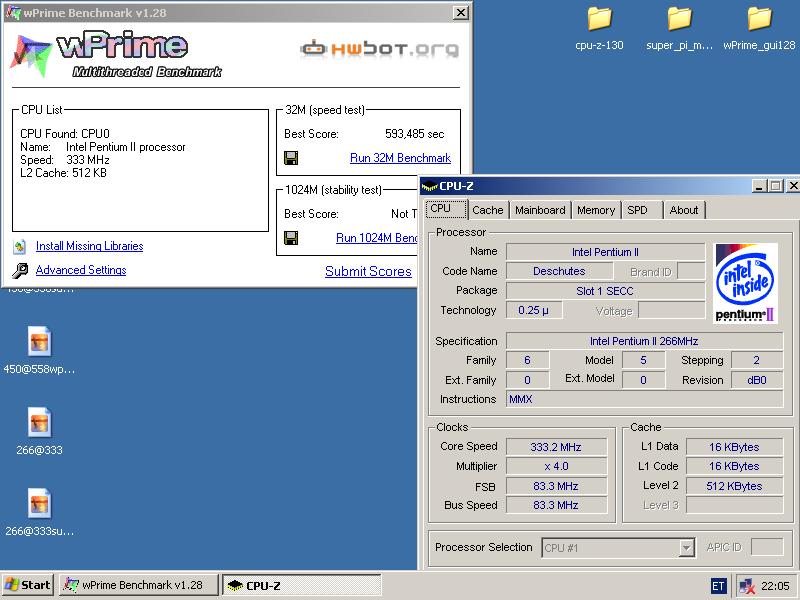Select the 266@333 desktop file icon
The width and height of the screenshot is (800, 600).
(39, 422)
